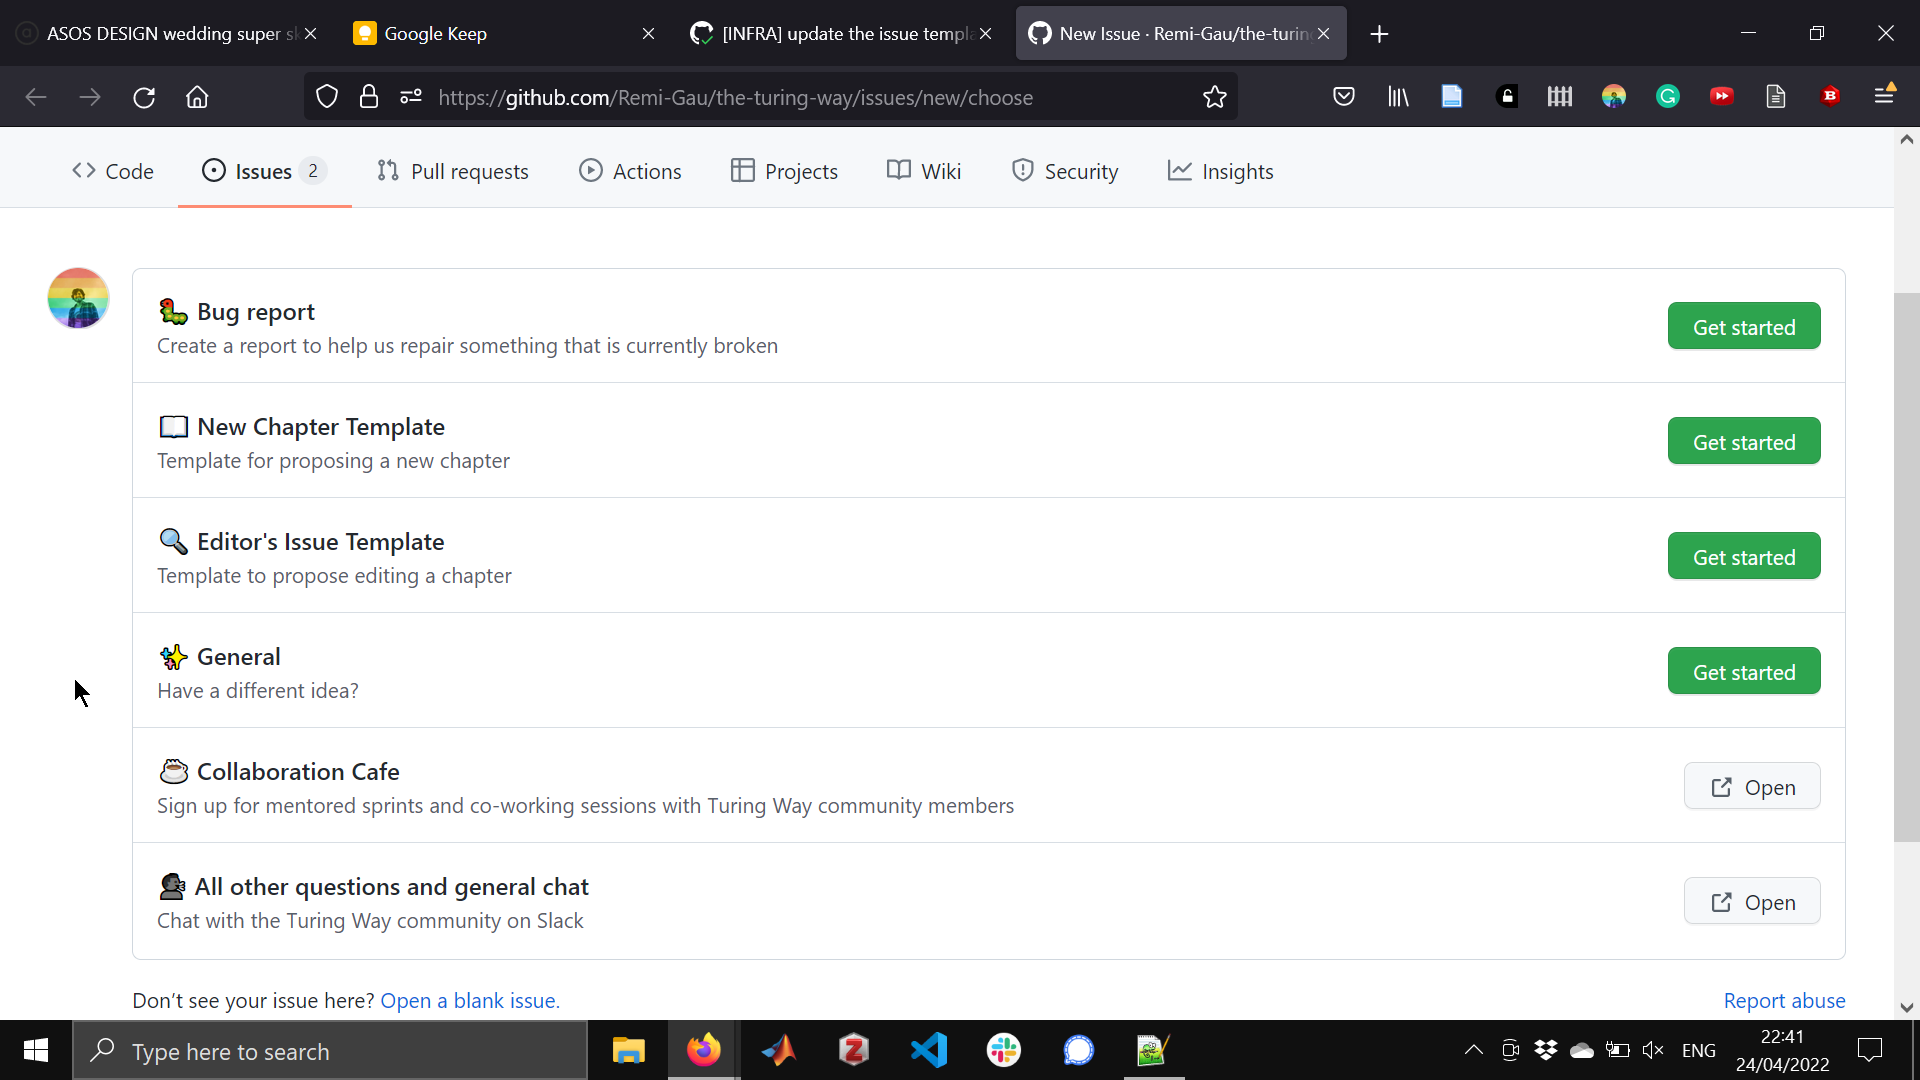This screenshot has height=1080, width=1920.
Task: Open the Firefox home page
Action: pos(197,97)
